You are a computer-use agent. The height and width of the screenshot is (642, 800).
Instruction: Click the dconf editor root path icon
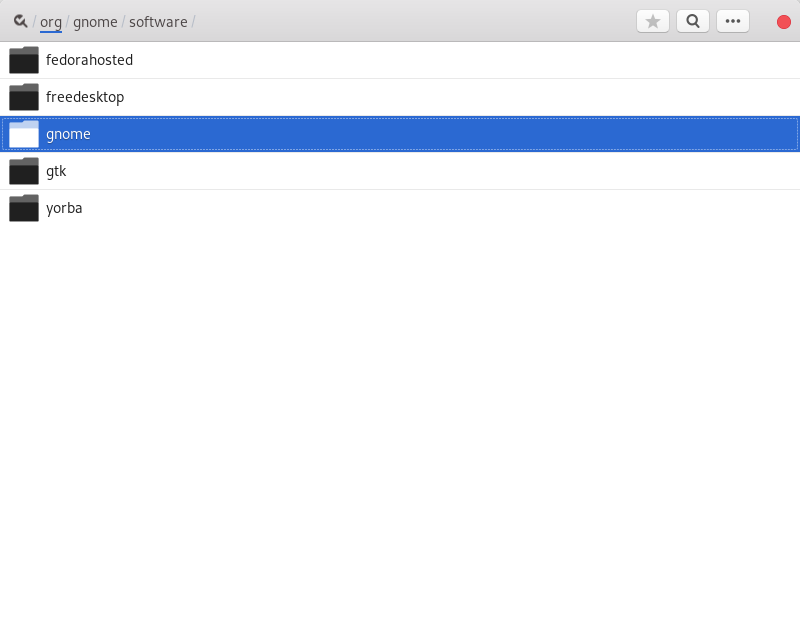20,21
